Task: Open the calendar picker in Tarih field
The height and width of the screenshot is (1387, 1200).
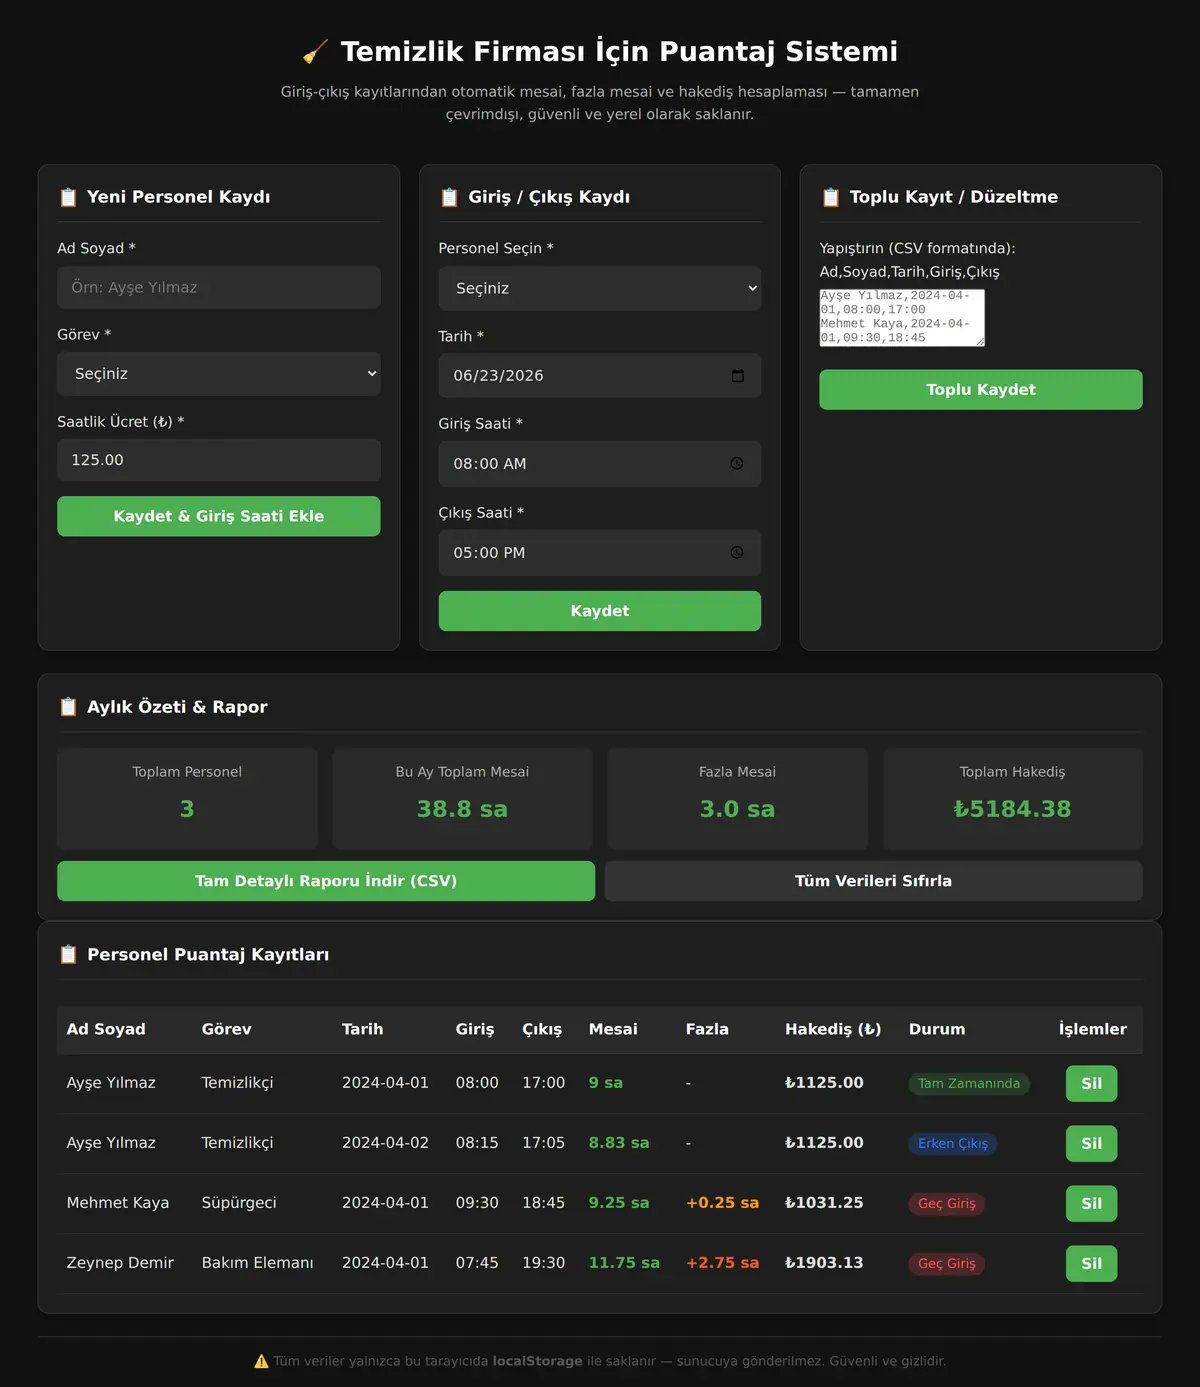Action: click(x=738, y=376)
